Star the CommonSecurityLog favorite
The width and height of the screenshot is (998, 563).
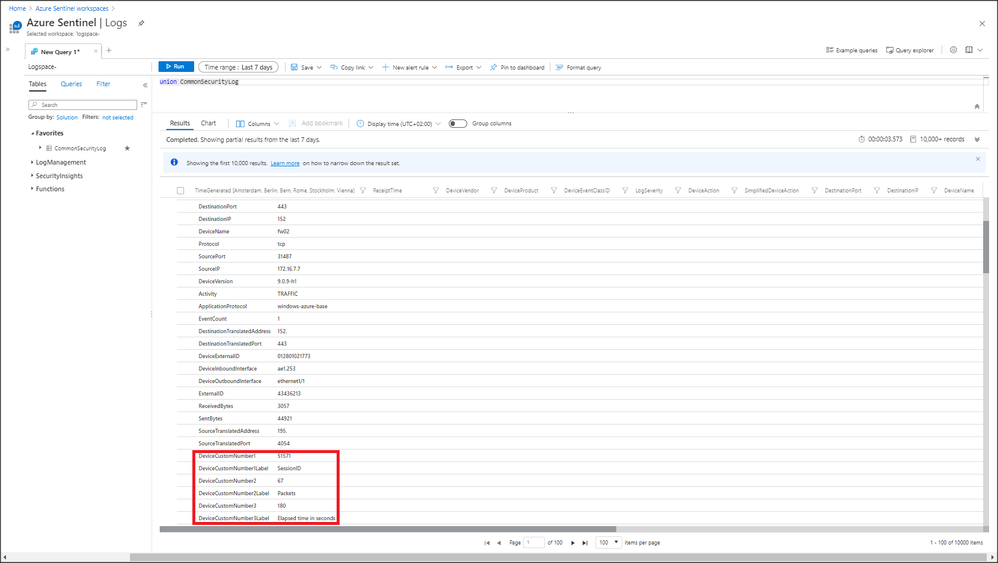pyautogui.click(x=127, y=148)
